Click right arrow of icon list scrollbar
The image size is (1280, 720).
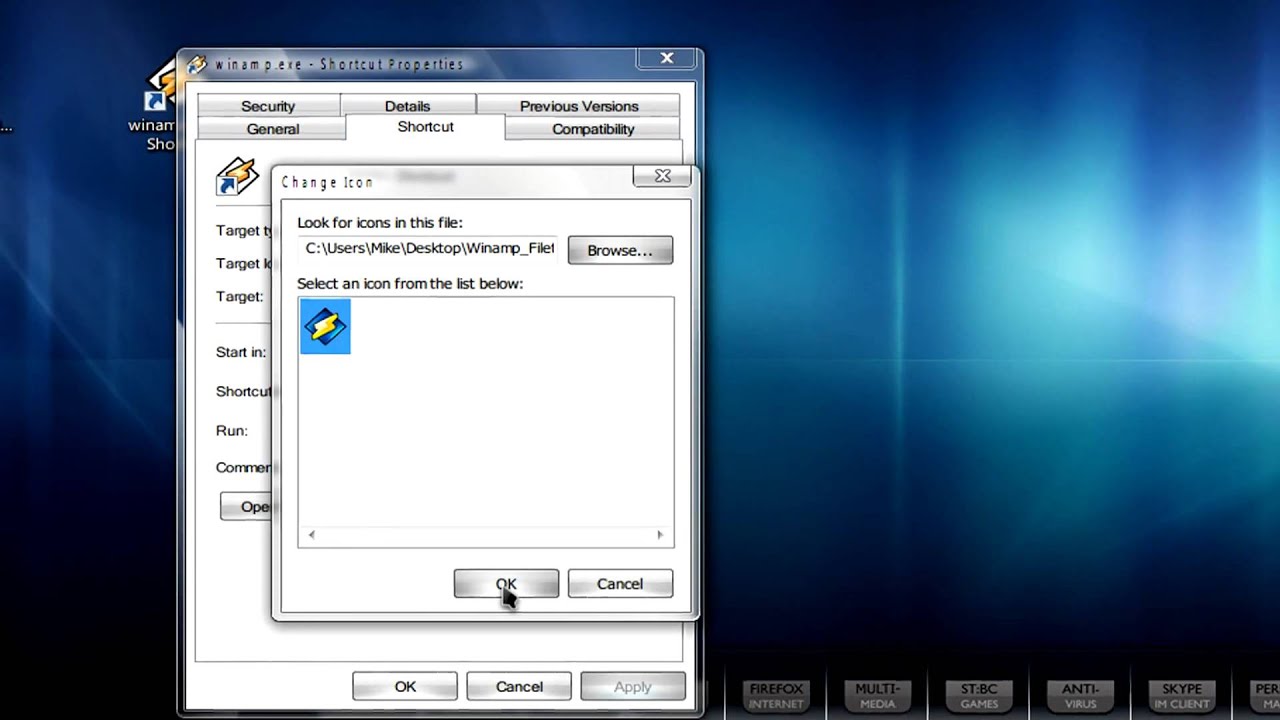(660, 535)
